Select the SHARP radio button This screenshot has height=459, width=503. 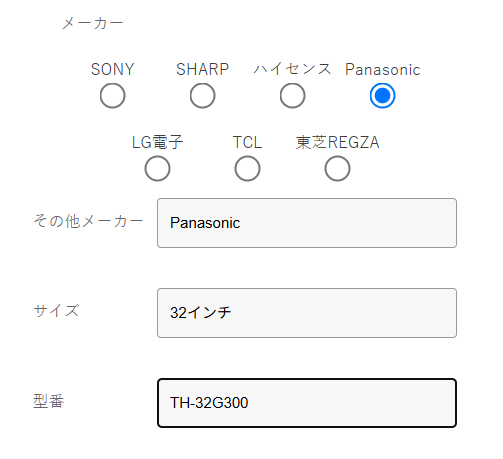click(x=203, y=96)
